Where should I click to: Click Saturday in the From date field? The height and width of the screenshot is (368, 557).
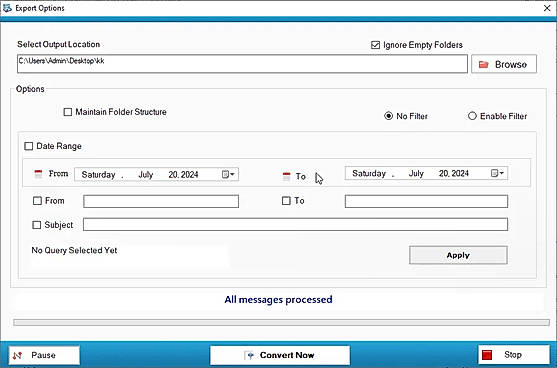(x=98, y=175)
